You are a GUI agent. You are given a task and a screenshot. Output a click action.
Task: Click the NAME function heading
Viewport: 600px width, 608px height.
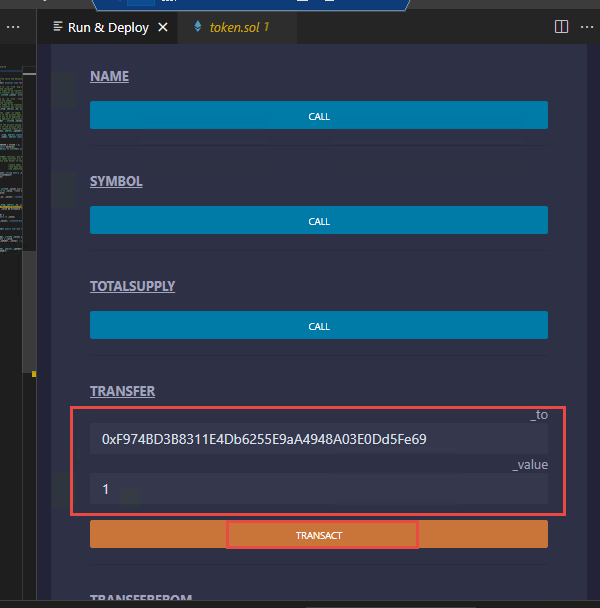click(x=109, y=77)
